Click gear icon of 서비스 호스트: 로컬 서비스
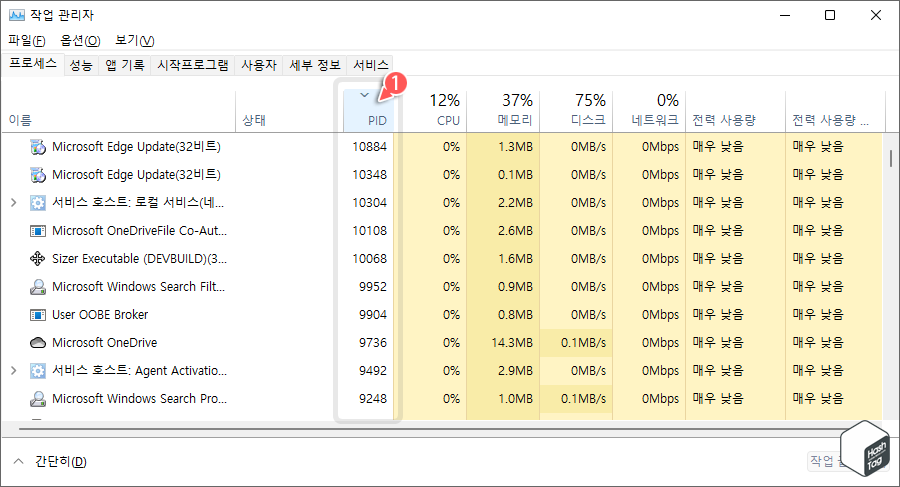This screenshot has width=900, height=487. click(38, 203)
